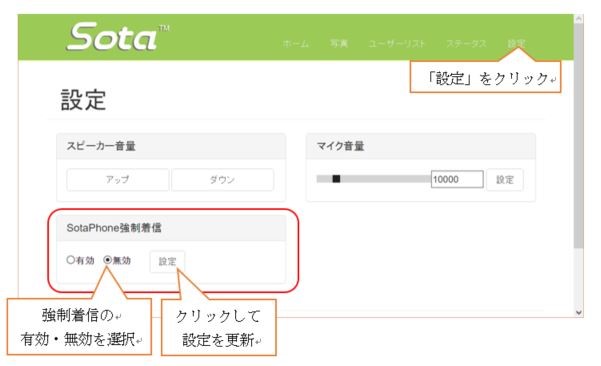Open the 写真 nav item

(339, 44)
